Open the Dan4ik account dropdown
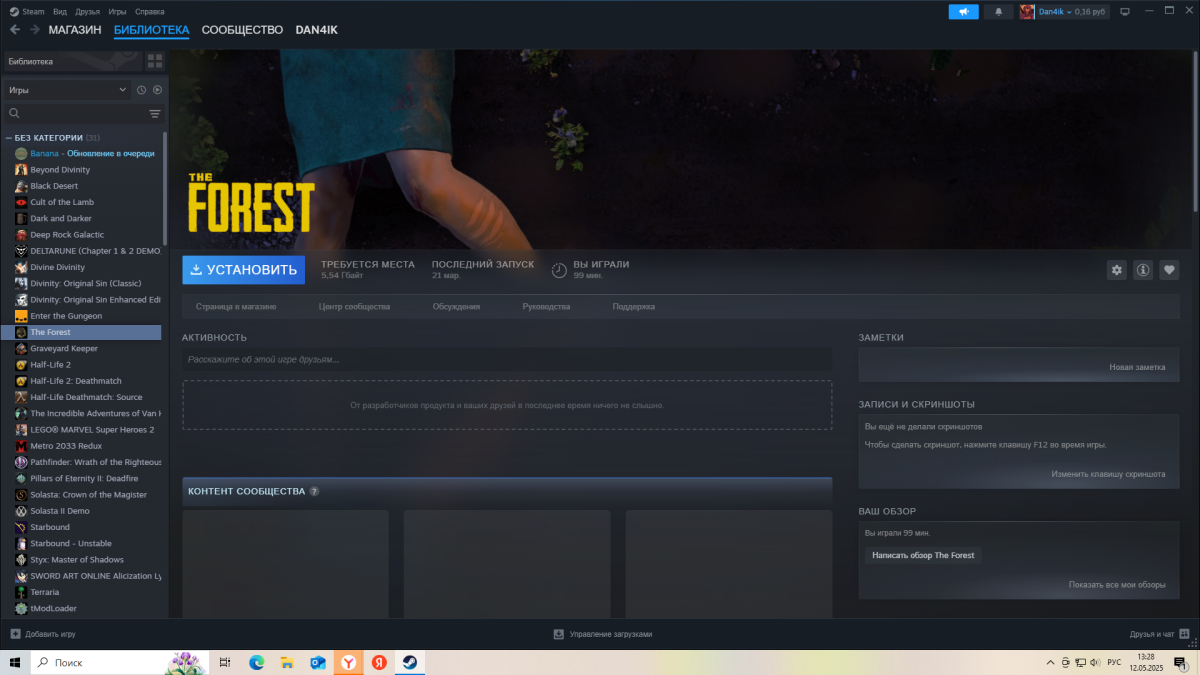The width and height of the screenshot is (1200, 675). tap(1062, 11)
